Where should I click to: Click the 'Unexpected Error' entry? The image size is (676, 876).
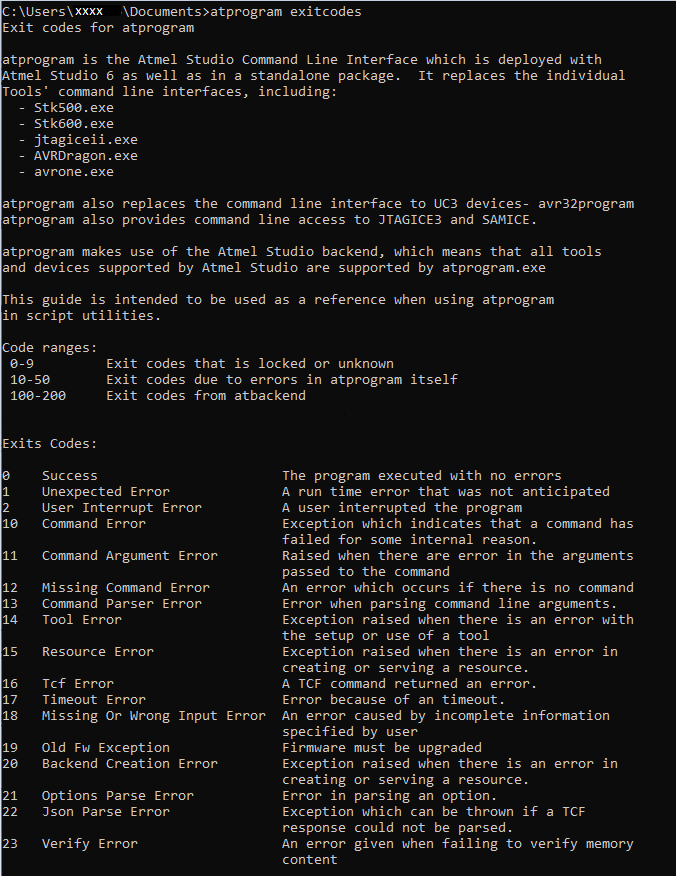(106, 492)
